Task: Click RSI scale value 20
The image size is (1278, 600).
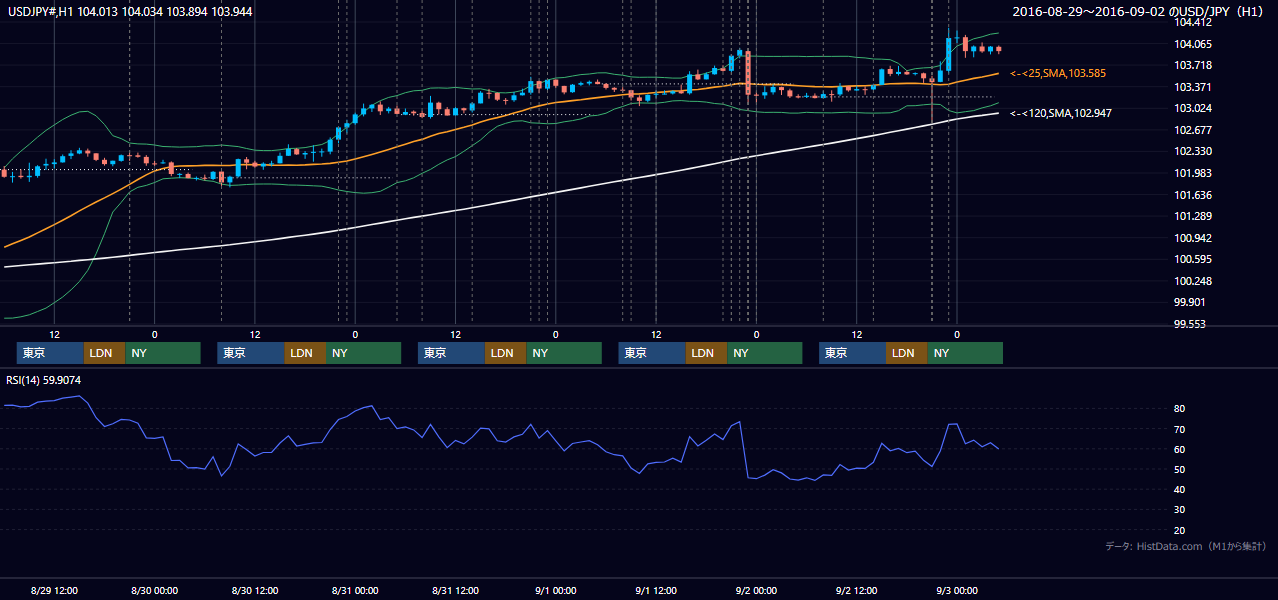Action: click(1180, 530)
